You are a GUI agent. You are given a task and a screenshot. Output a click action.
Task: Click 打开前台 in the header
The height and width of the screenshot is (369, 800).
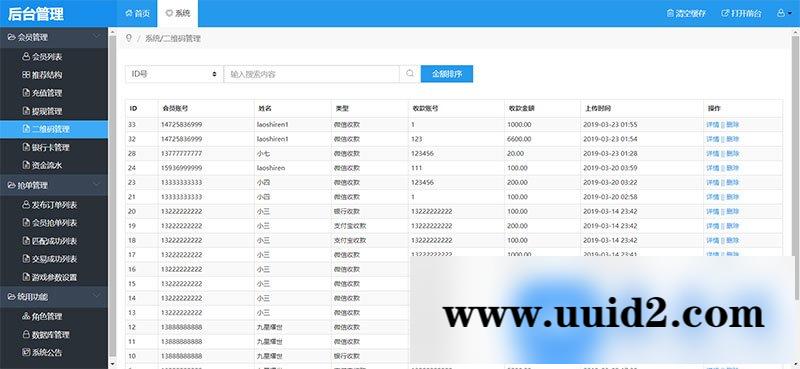click(x=741, y=14)
